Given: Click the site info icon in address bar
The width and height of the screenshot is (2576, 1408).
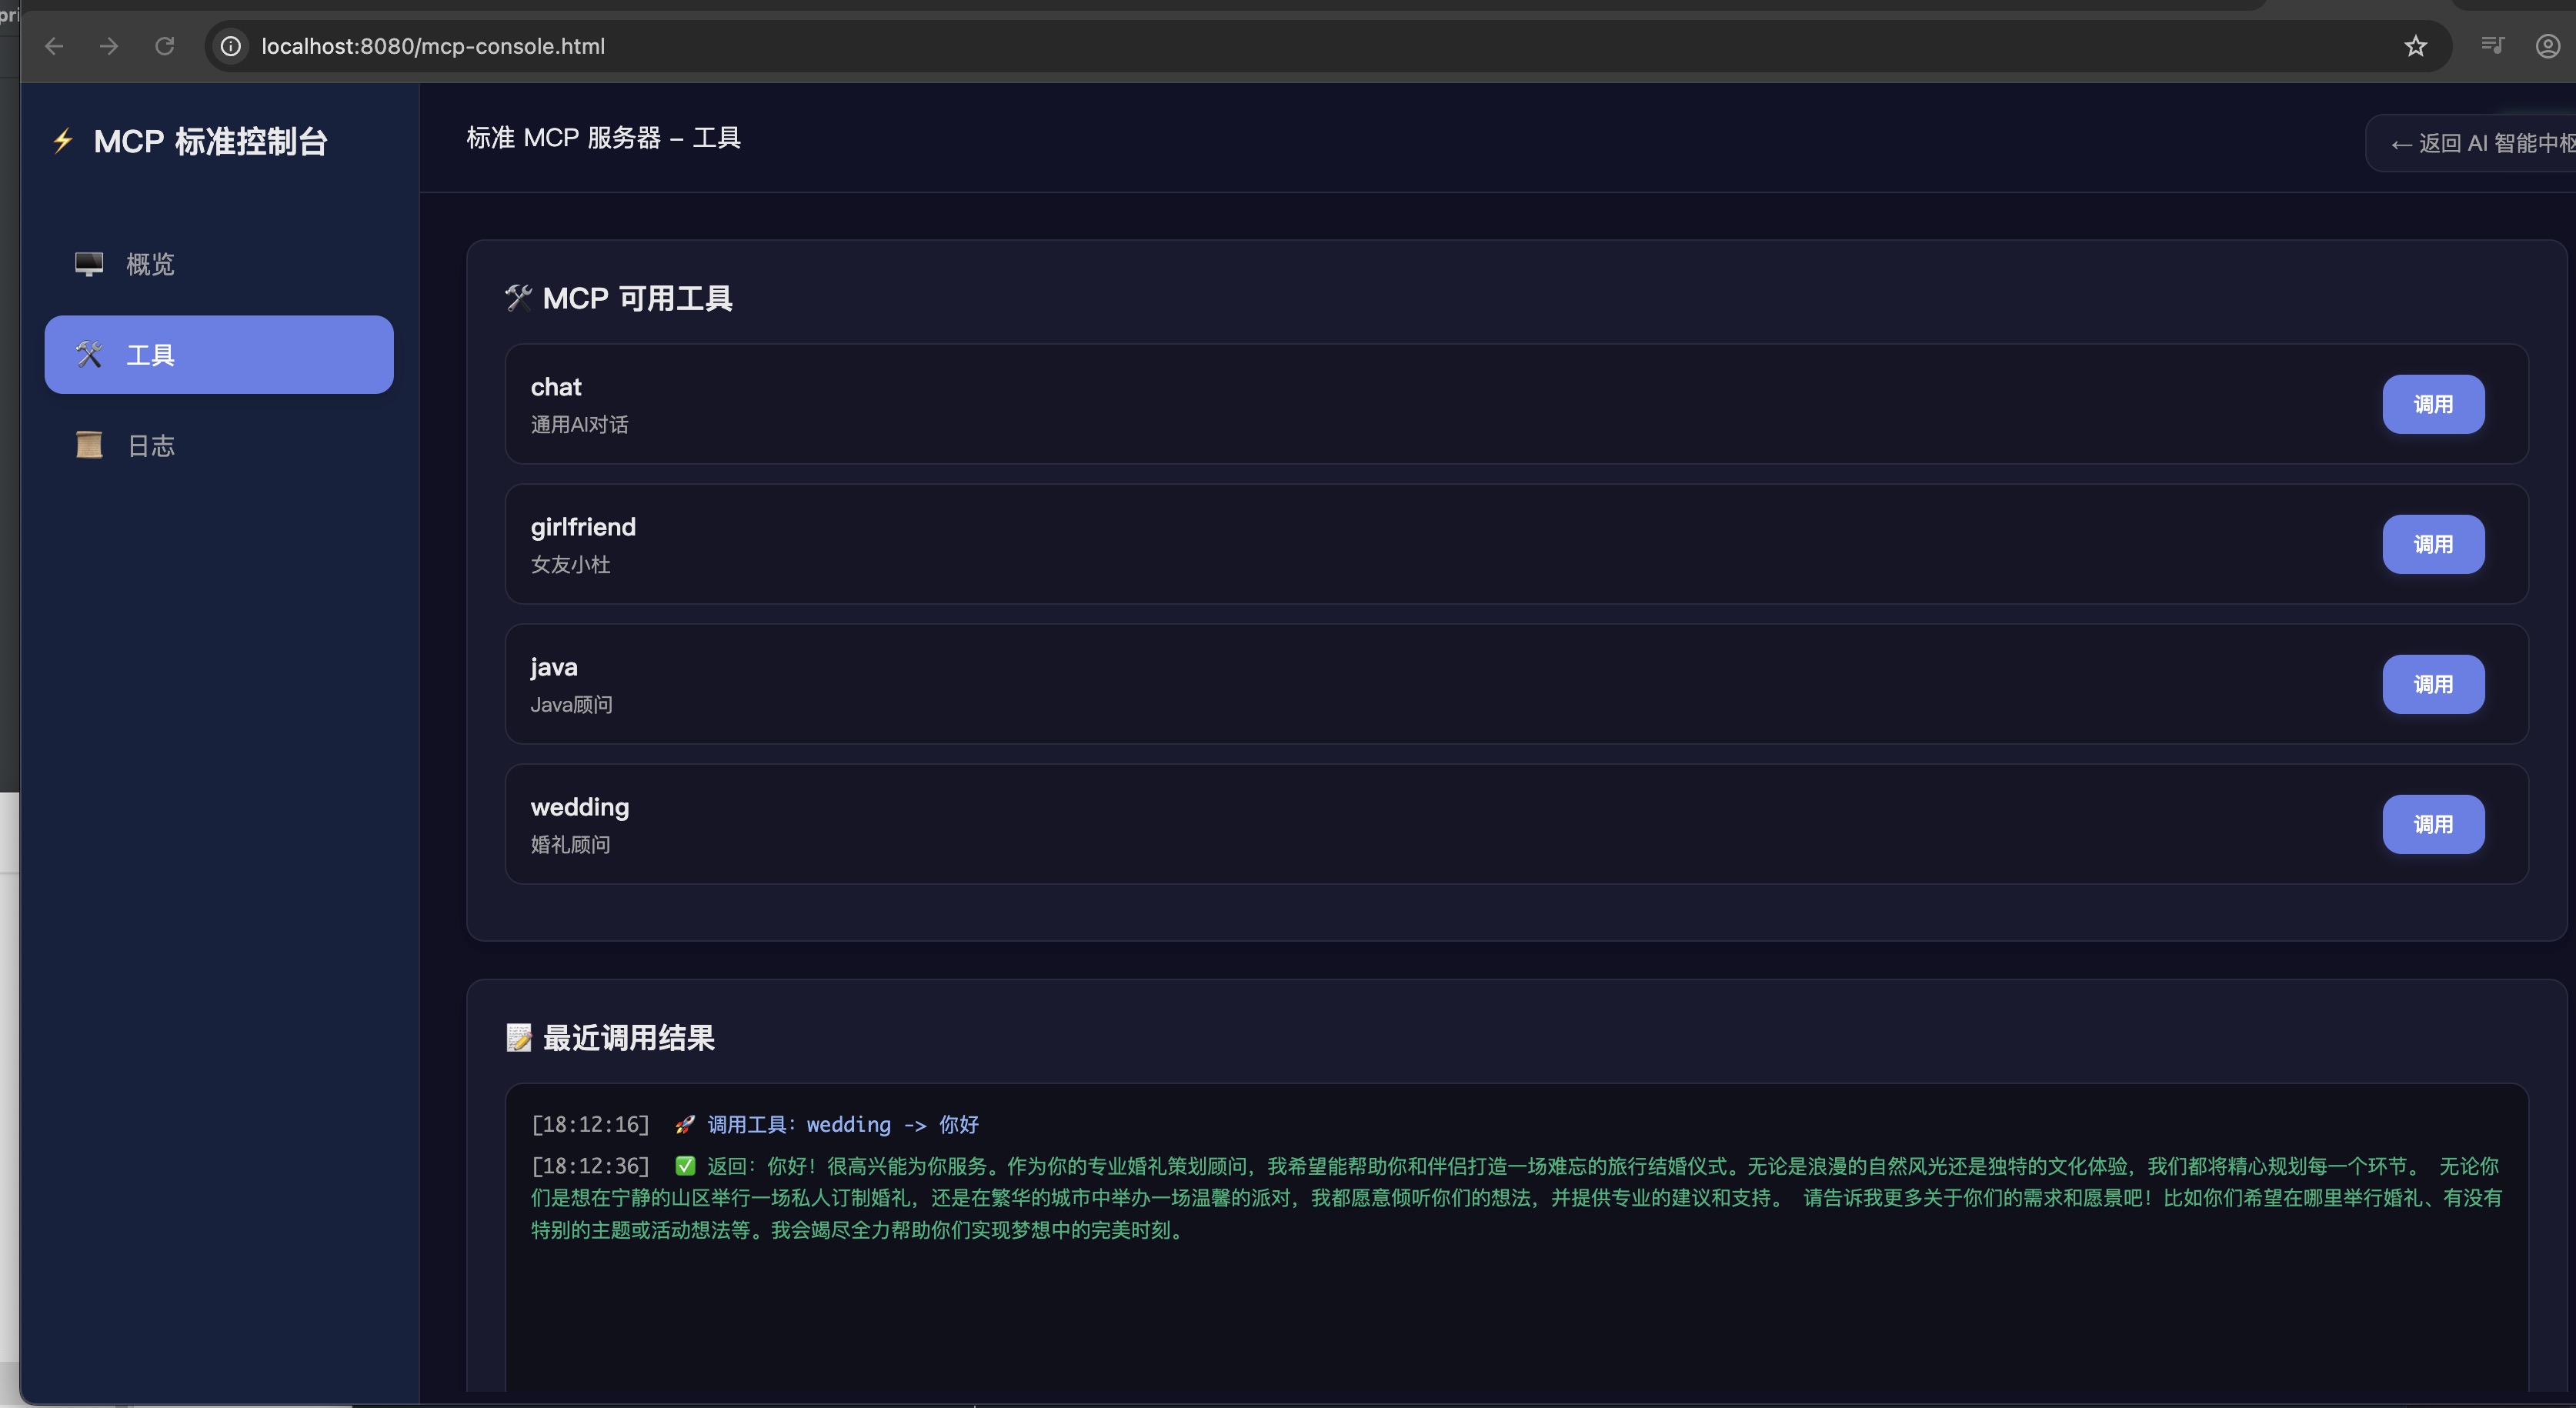Looking at the screenshot, I should [231, 46].
